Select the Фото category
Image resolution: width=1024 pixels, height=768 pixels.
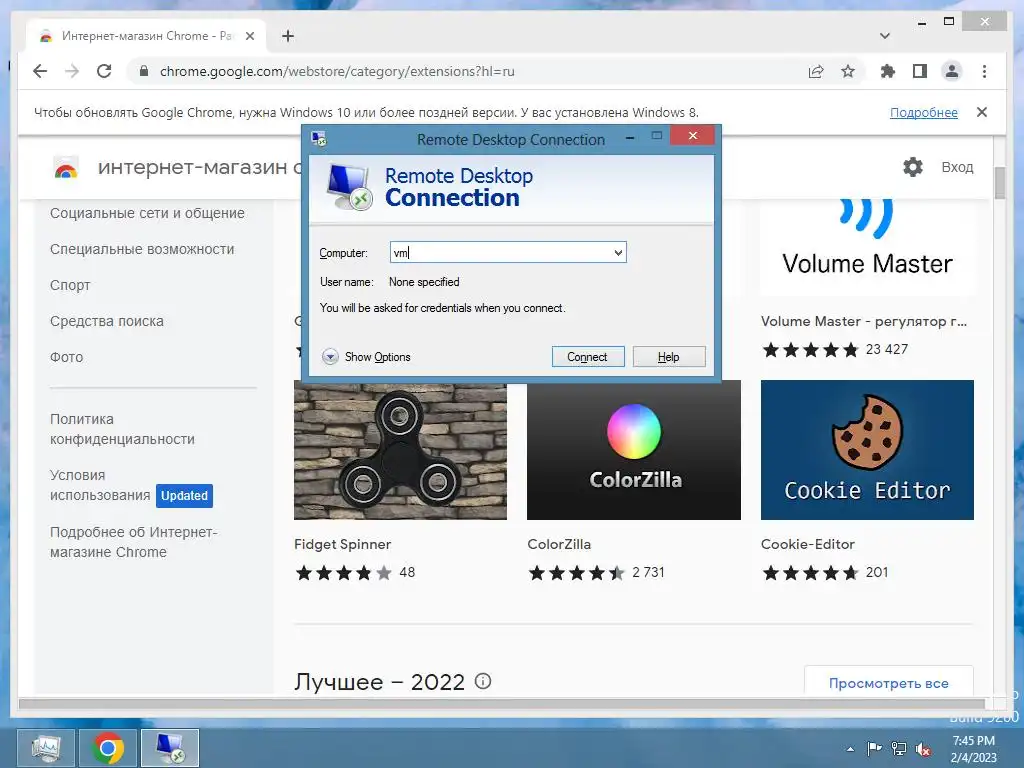tap(67, 357)
